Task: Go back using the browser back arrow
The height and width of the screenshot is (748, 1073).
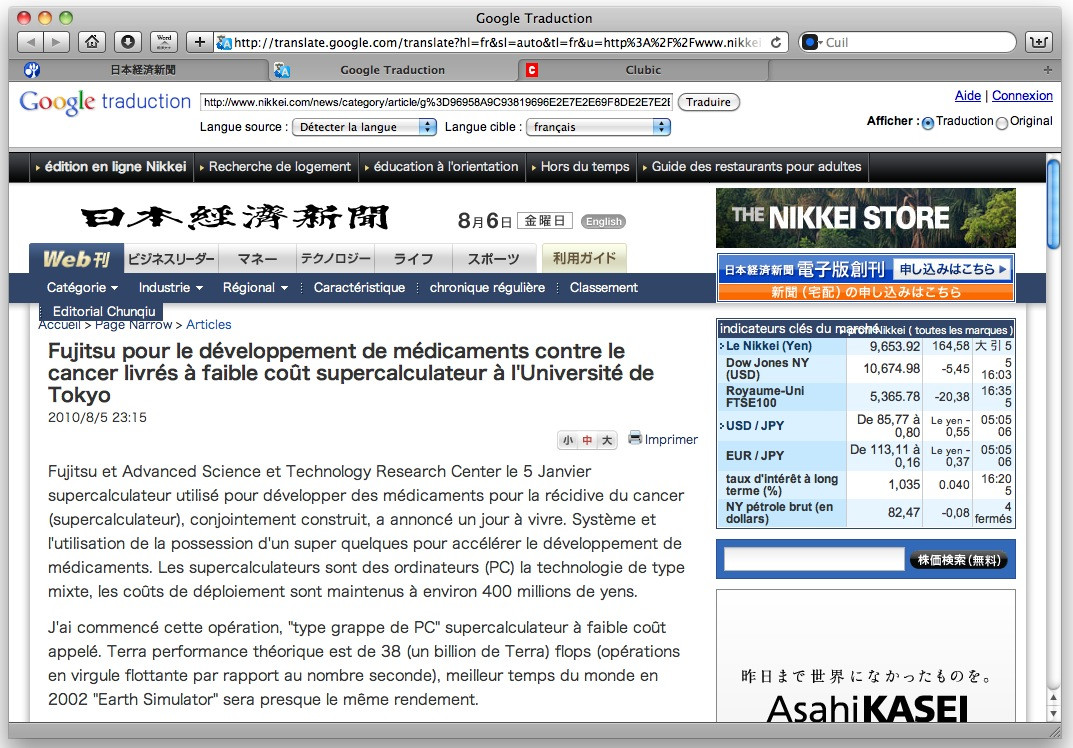Action: 31,42
